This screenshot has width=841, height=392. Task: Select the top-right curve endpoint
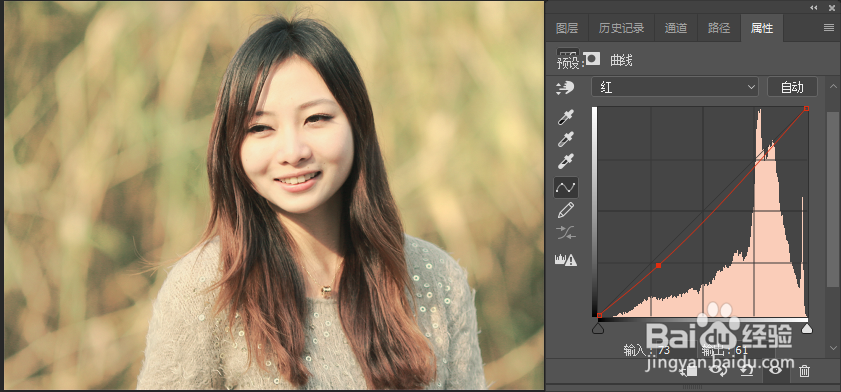(x=806, y=108)
